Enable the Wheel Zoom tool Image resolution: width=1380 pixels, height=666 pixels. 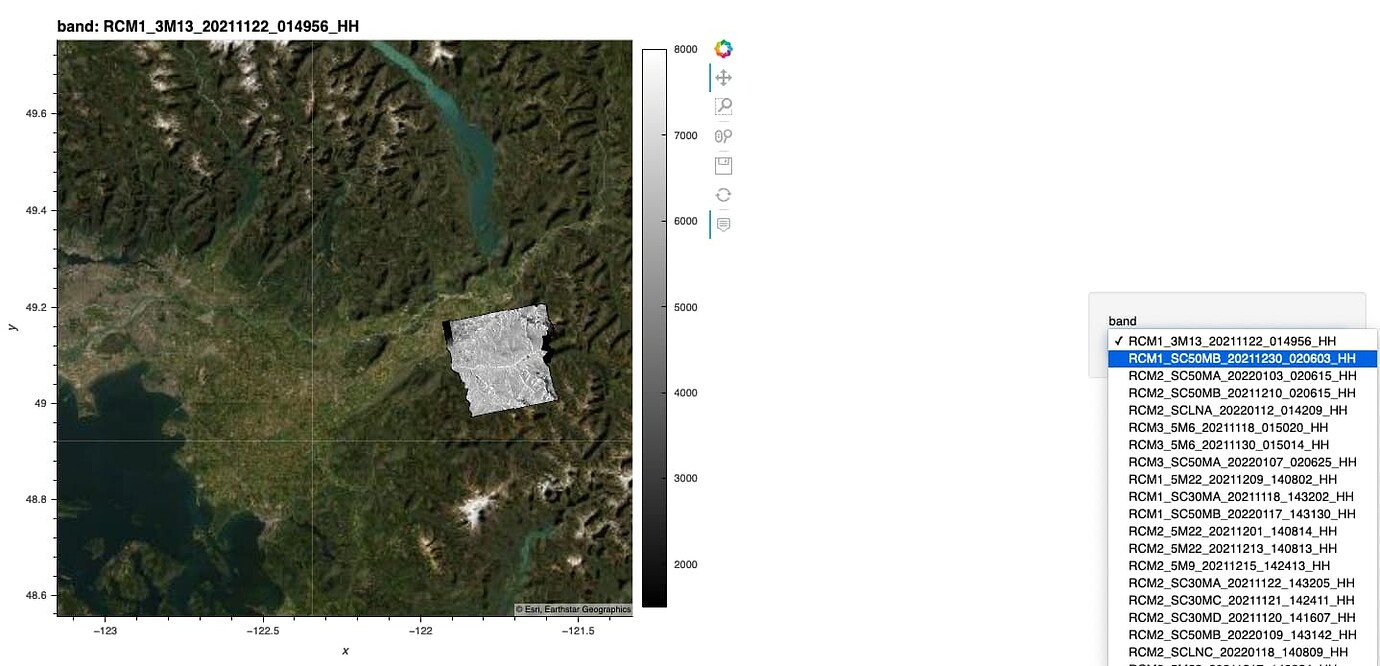coord(723,136)
